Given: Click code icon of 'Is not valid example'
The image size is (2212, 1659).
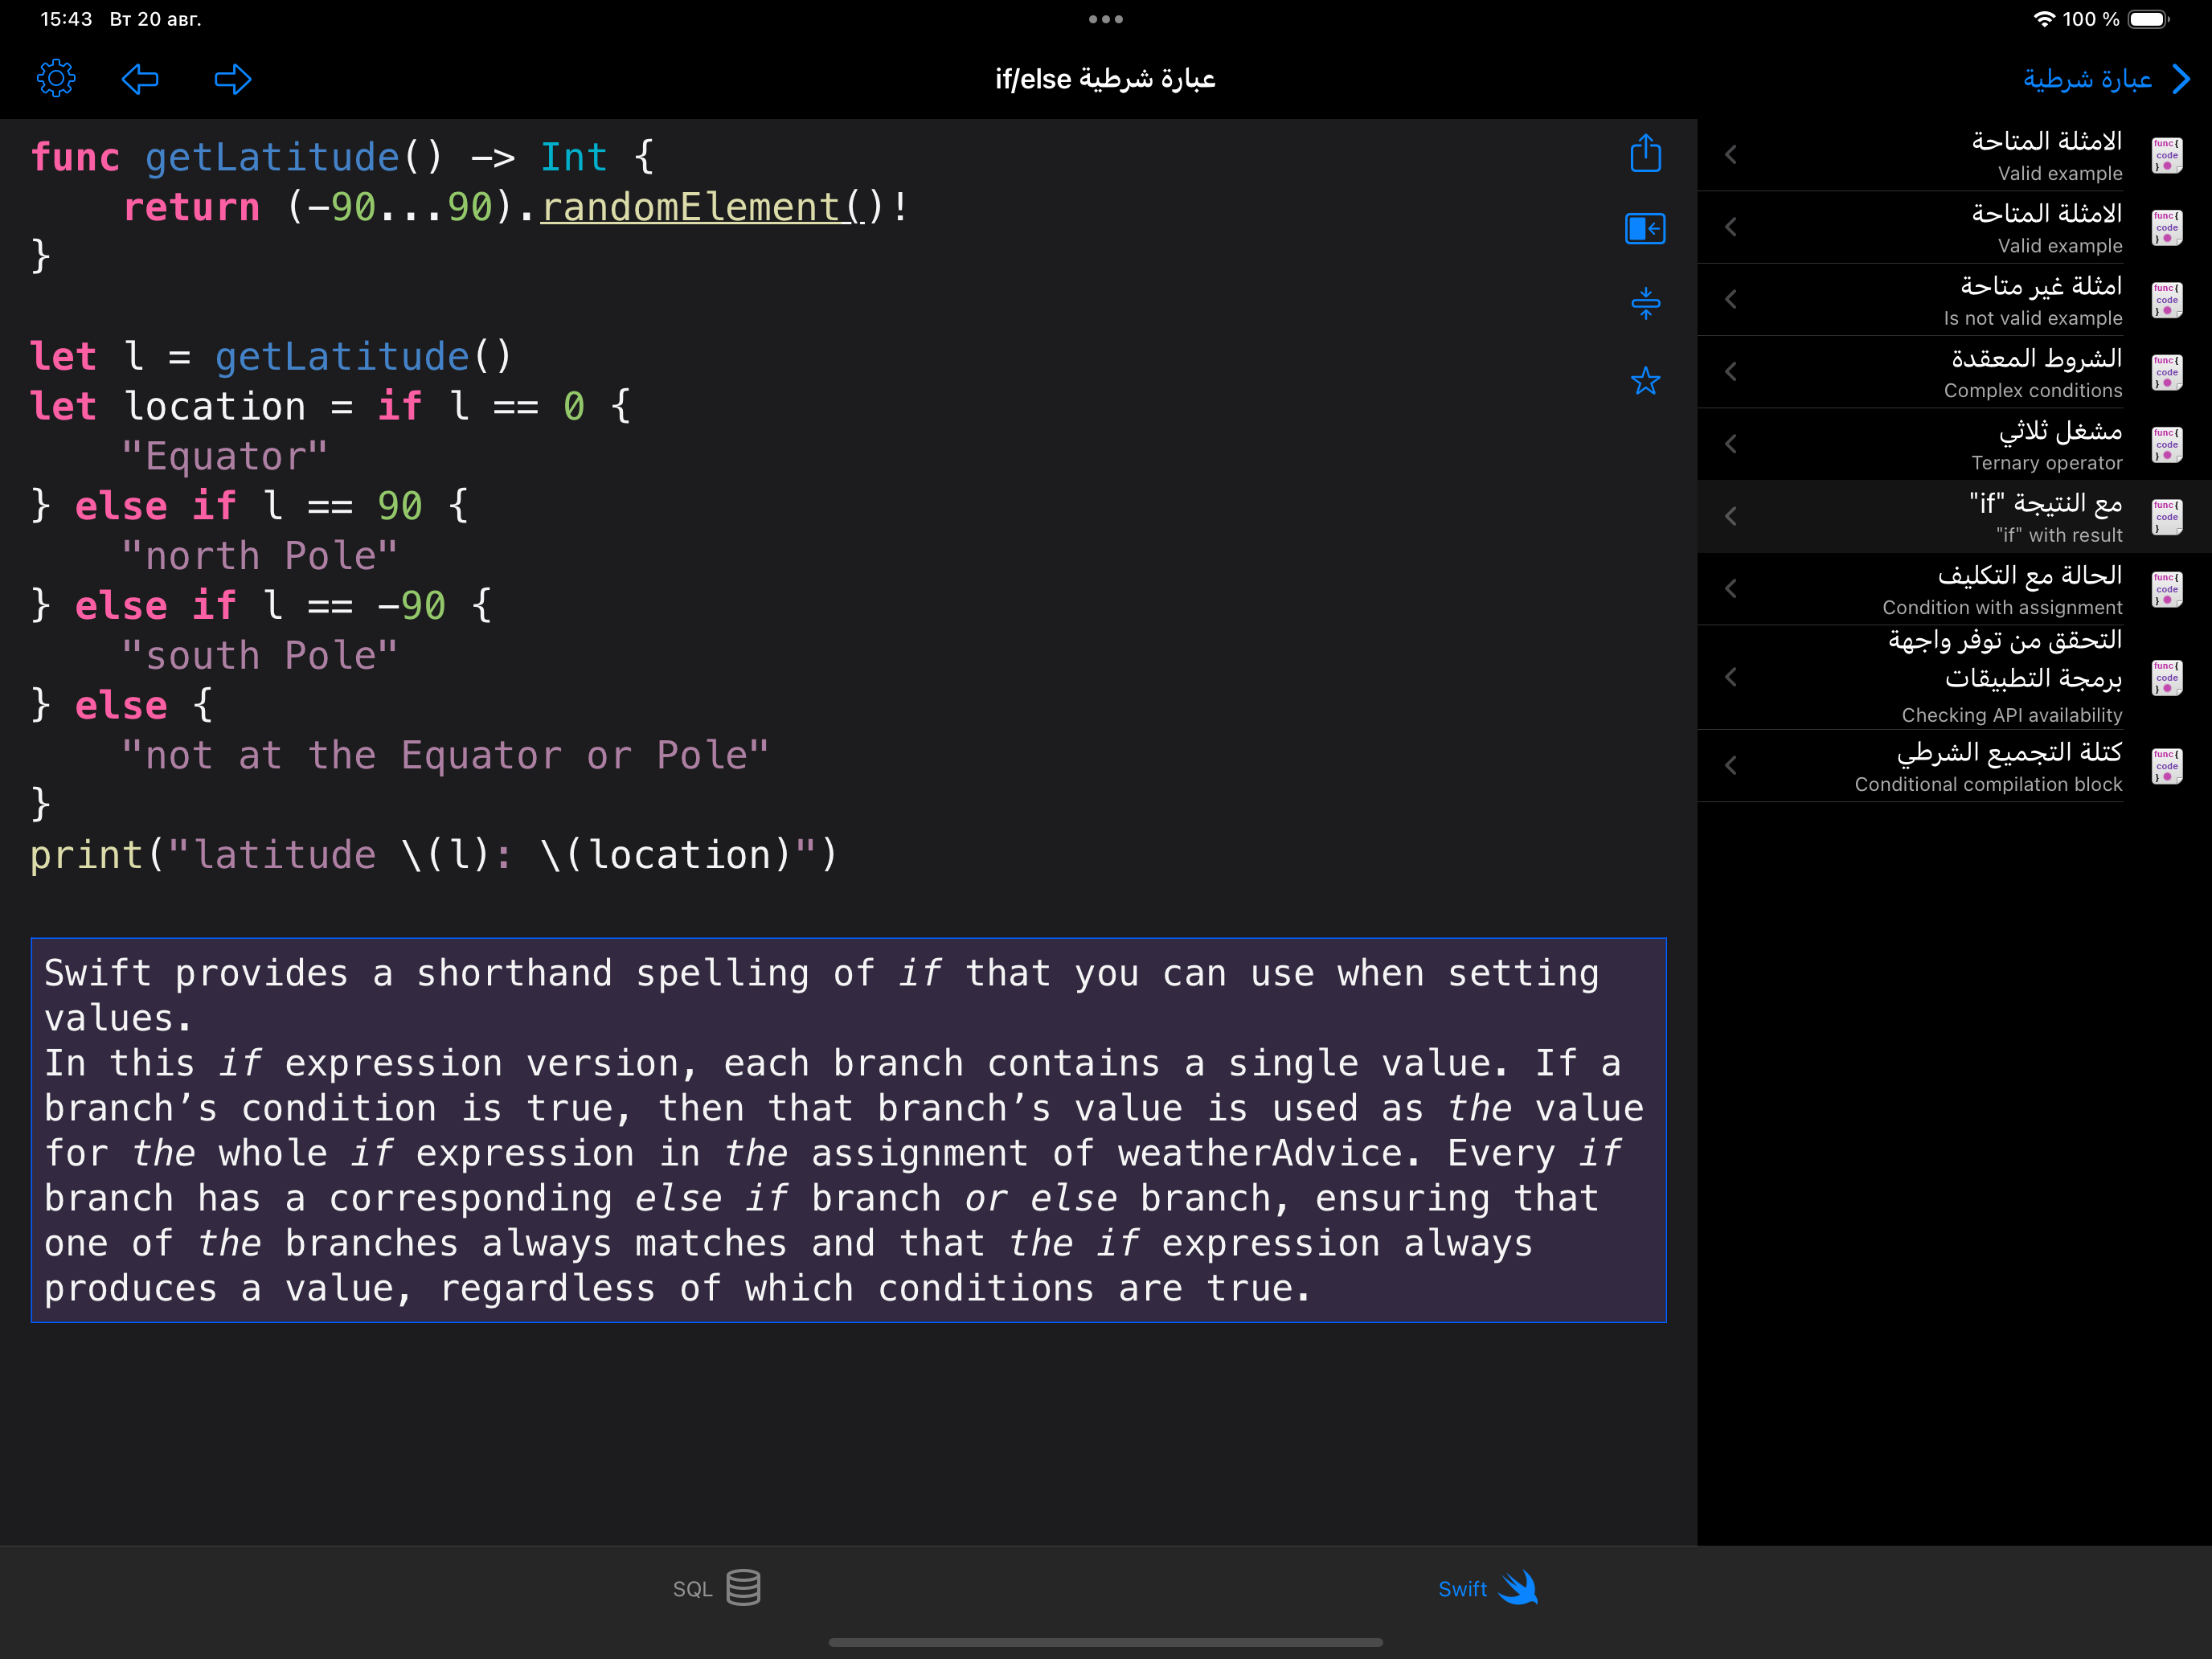Looking at the screenshot, I should coord(2167,299).
